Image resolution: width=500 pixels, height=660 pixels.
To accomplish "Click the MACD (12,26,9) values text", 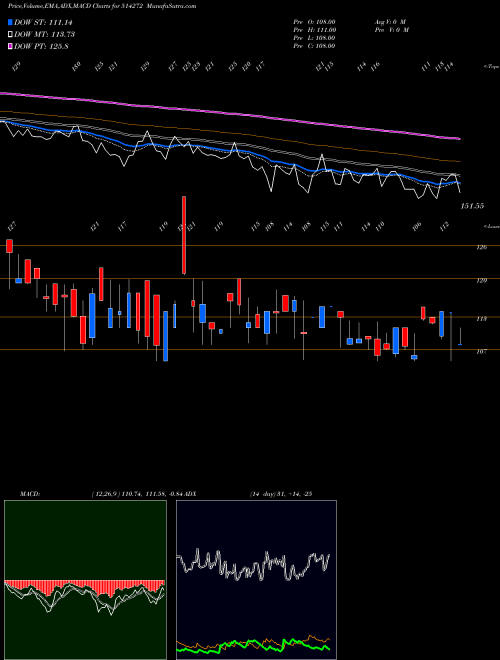I will (x=138, y=494).
